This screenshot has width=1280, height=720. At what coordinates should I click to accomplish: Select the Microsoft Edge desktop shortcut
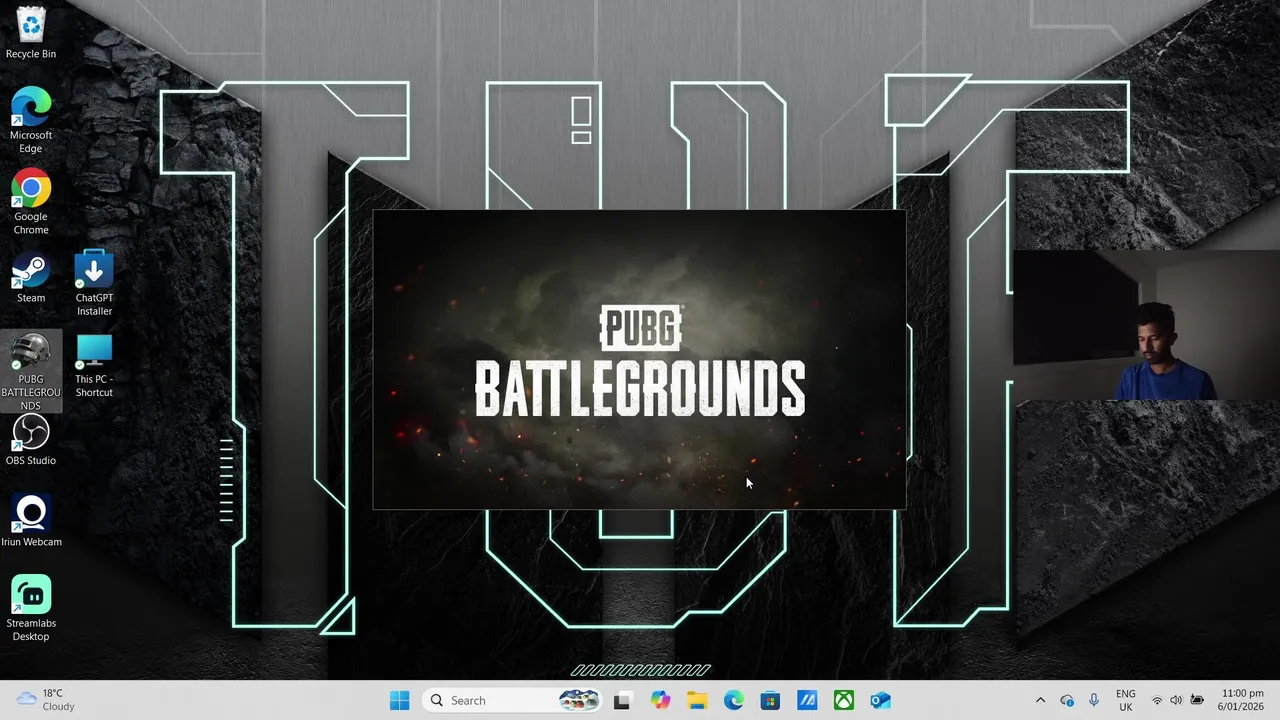(x=31, y=120)
